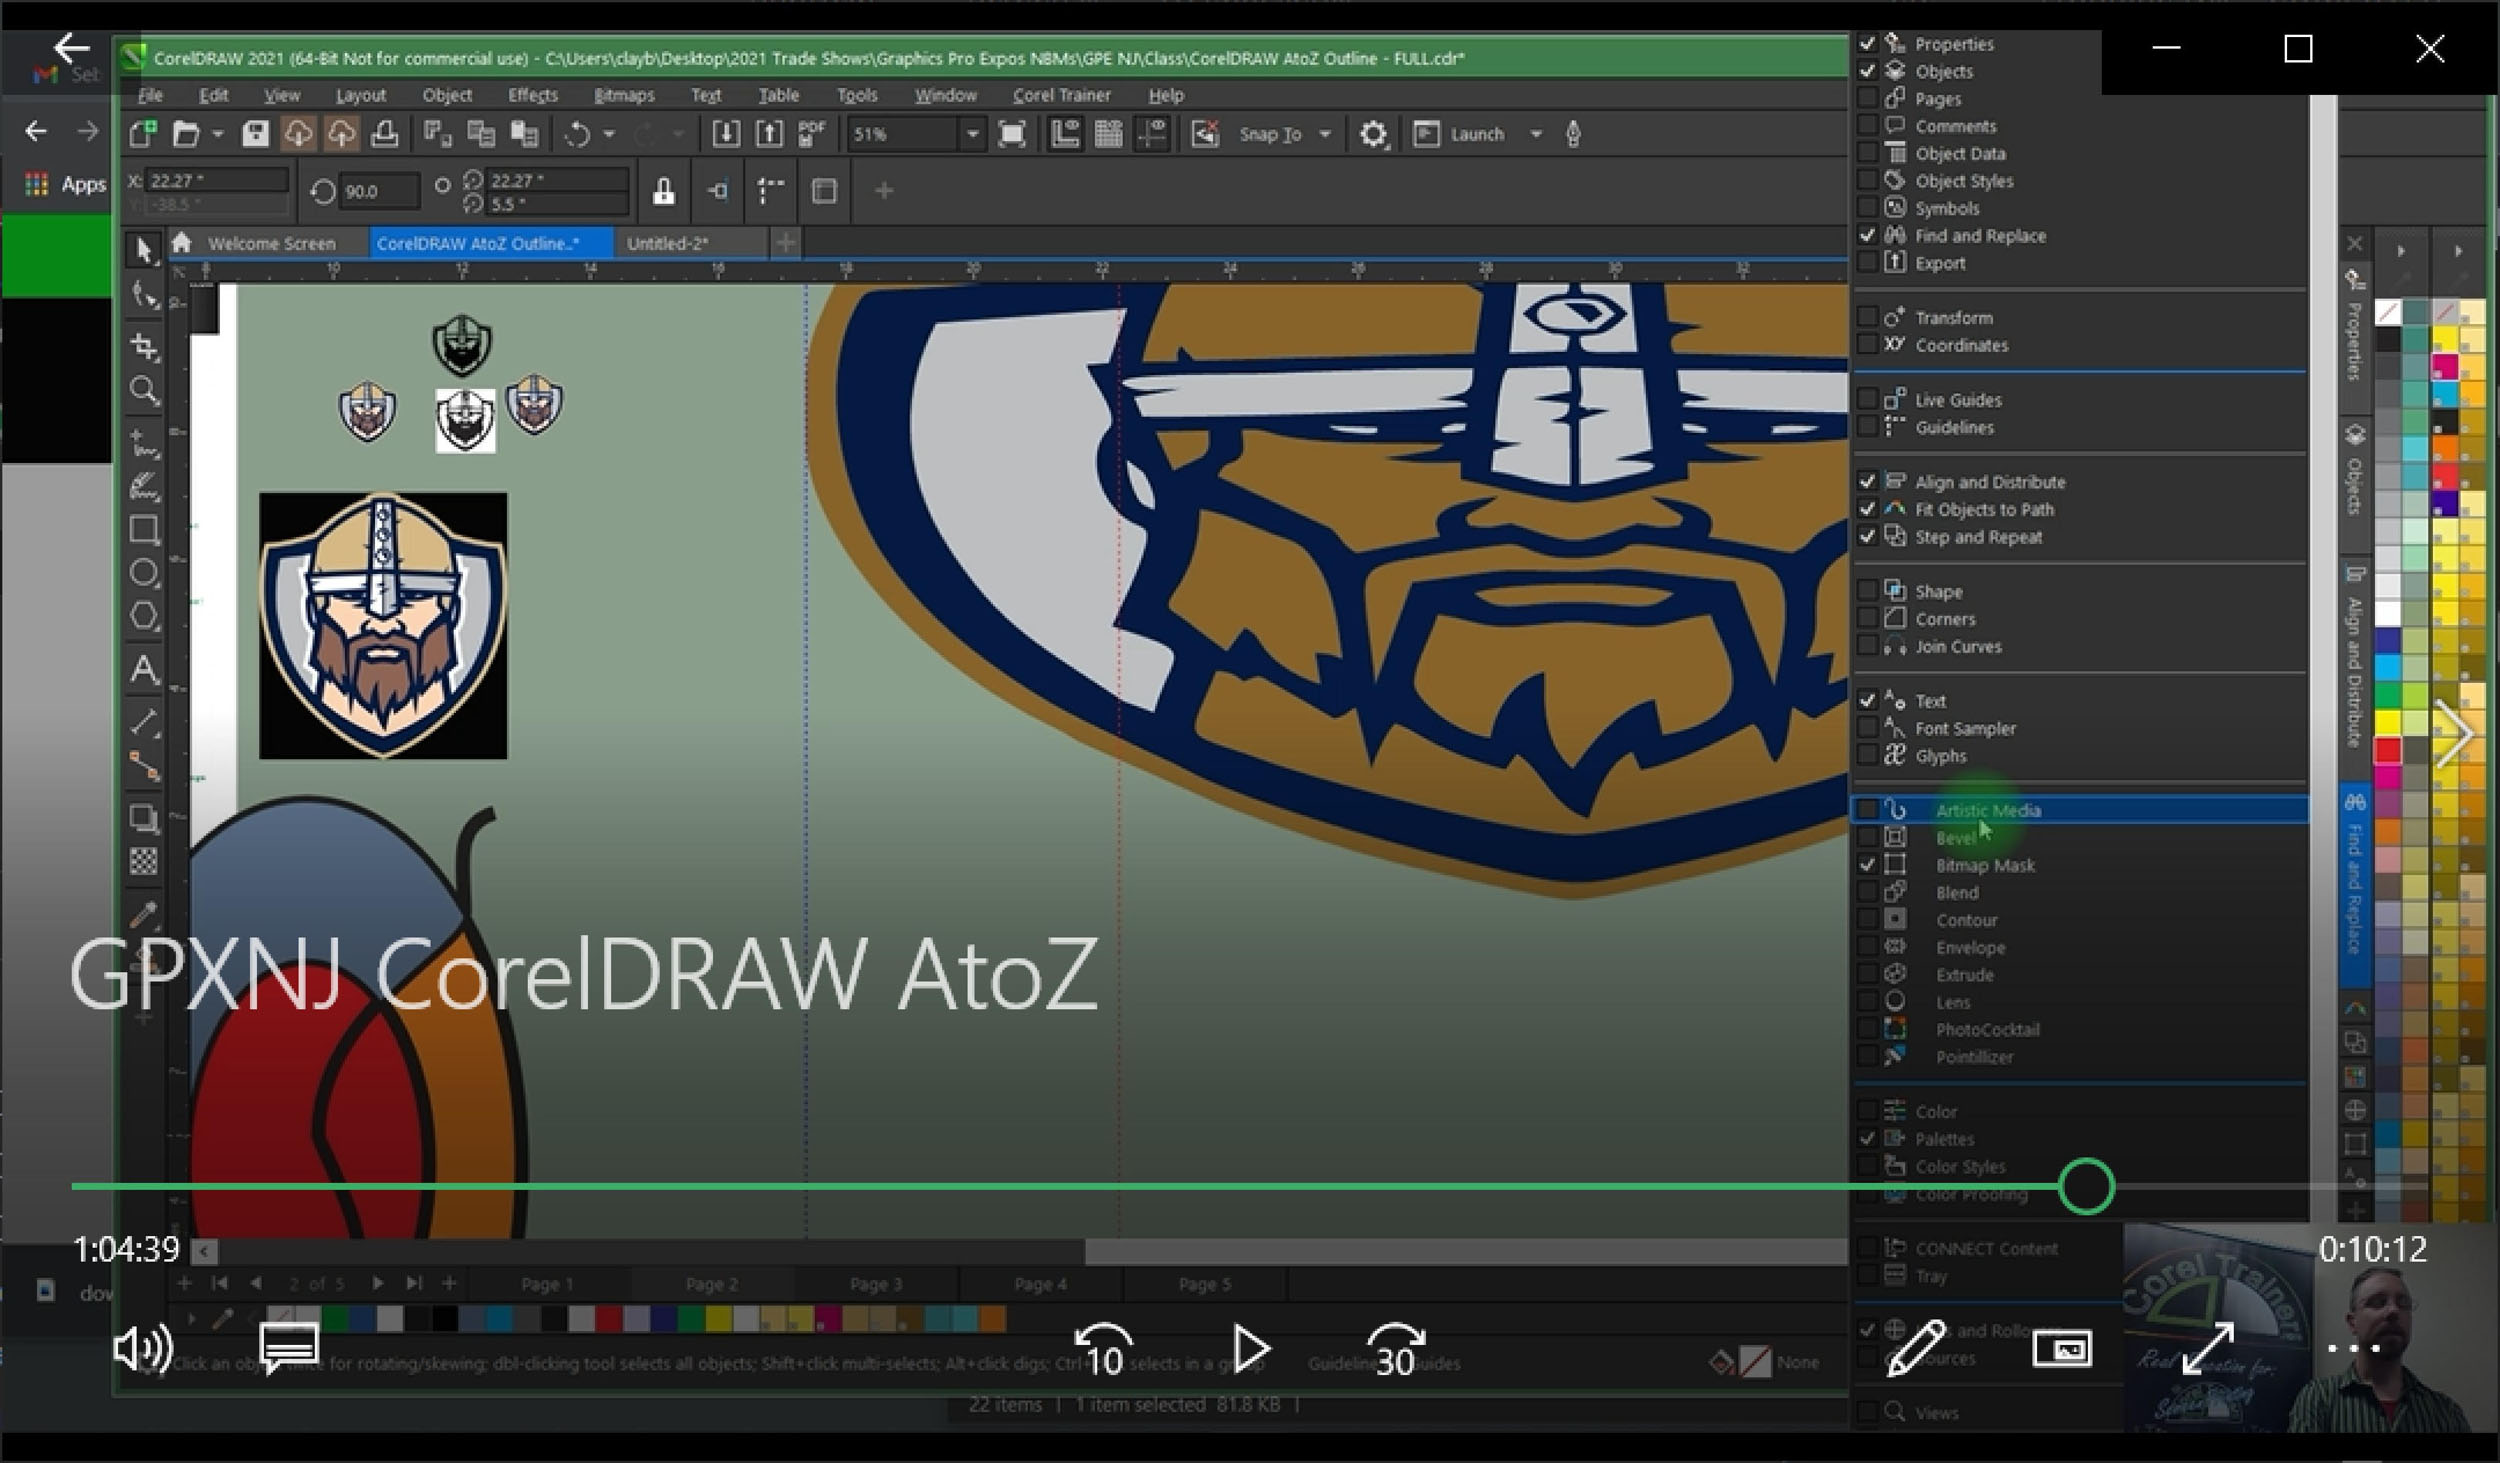Image resolution: width=2500 pixels, height=1463 pixels.
Task: Select the Ellipse tool
Action: pos(144,573)
